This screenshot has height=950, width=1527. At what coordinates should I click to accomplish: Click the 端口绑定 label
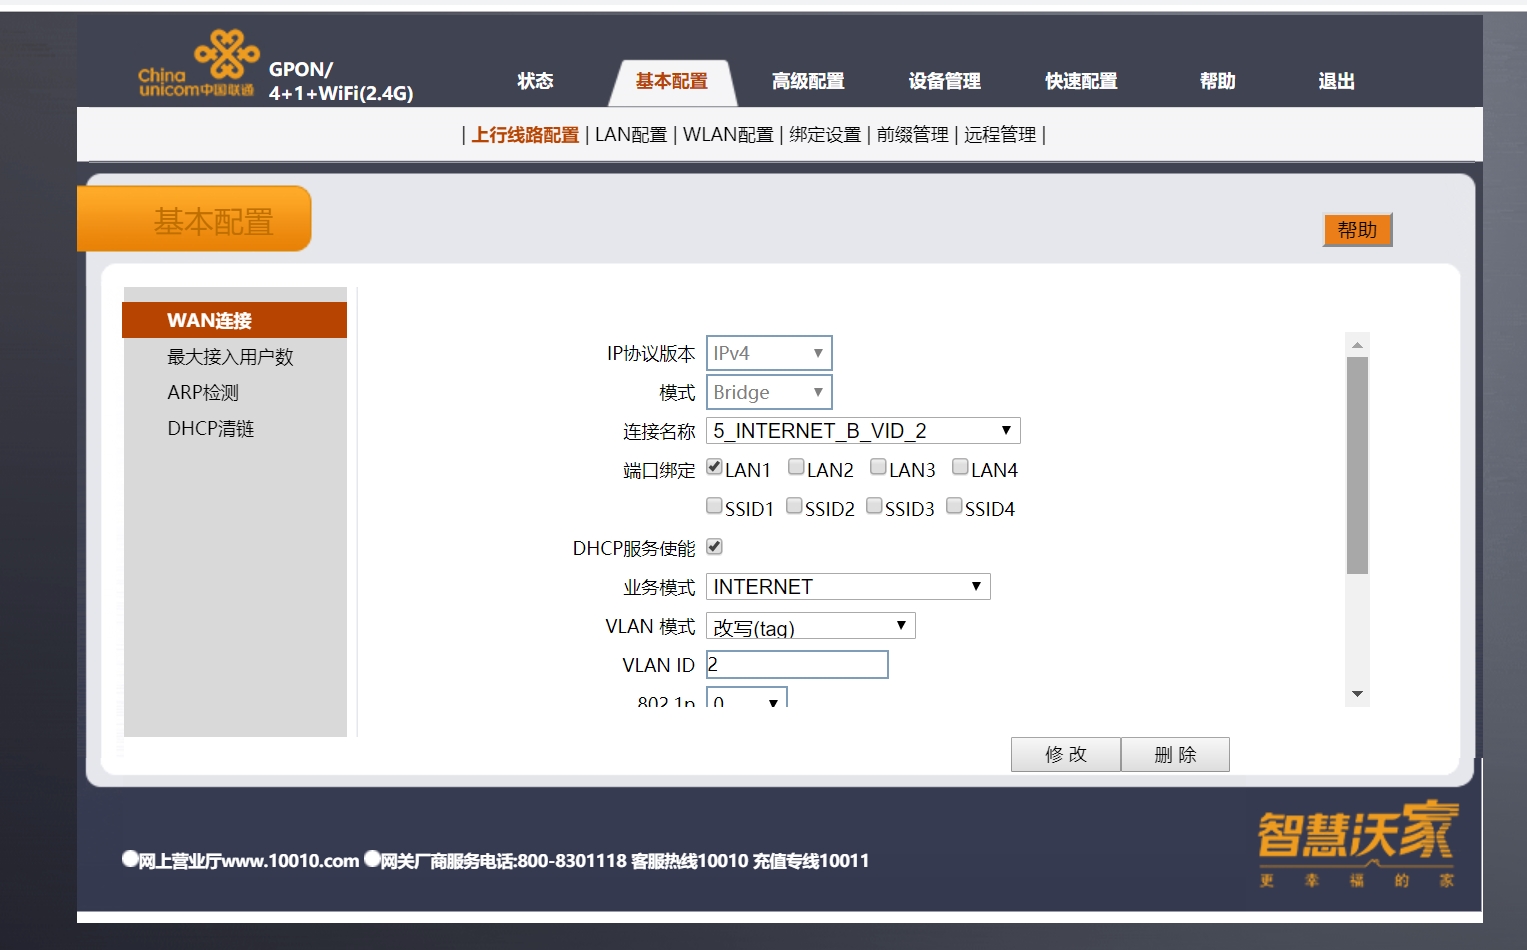click(659, 470)
